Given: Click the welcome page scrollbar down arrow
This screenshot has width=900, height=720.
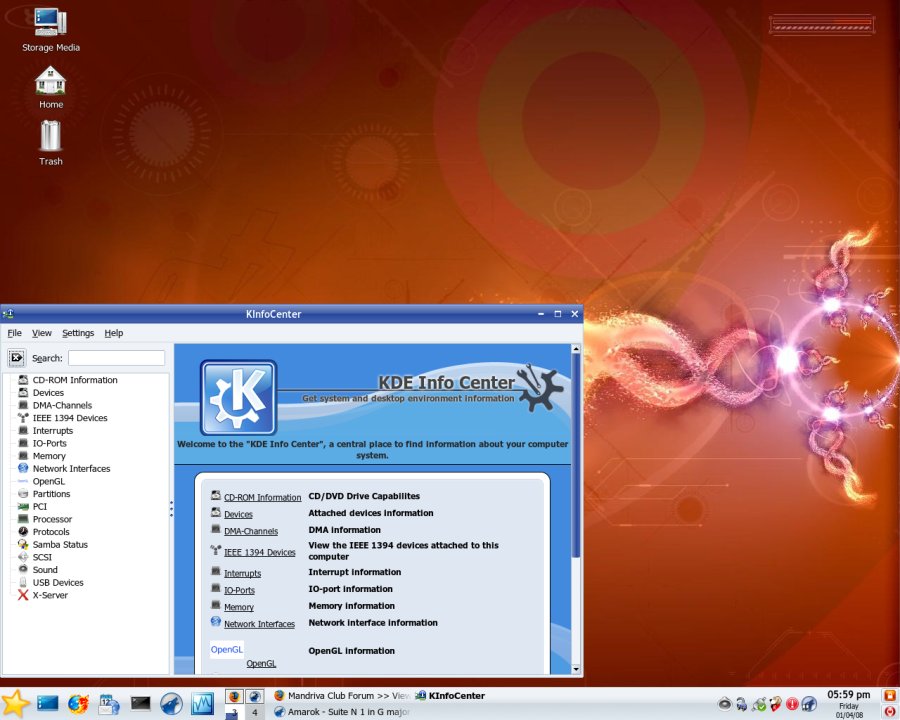Looking at the screenshot, I should pos(576,669).
